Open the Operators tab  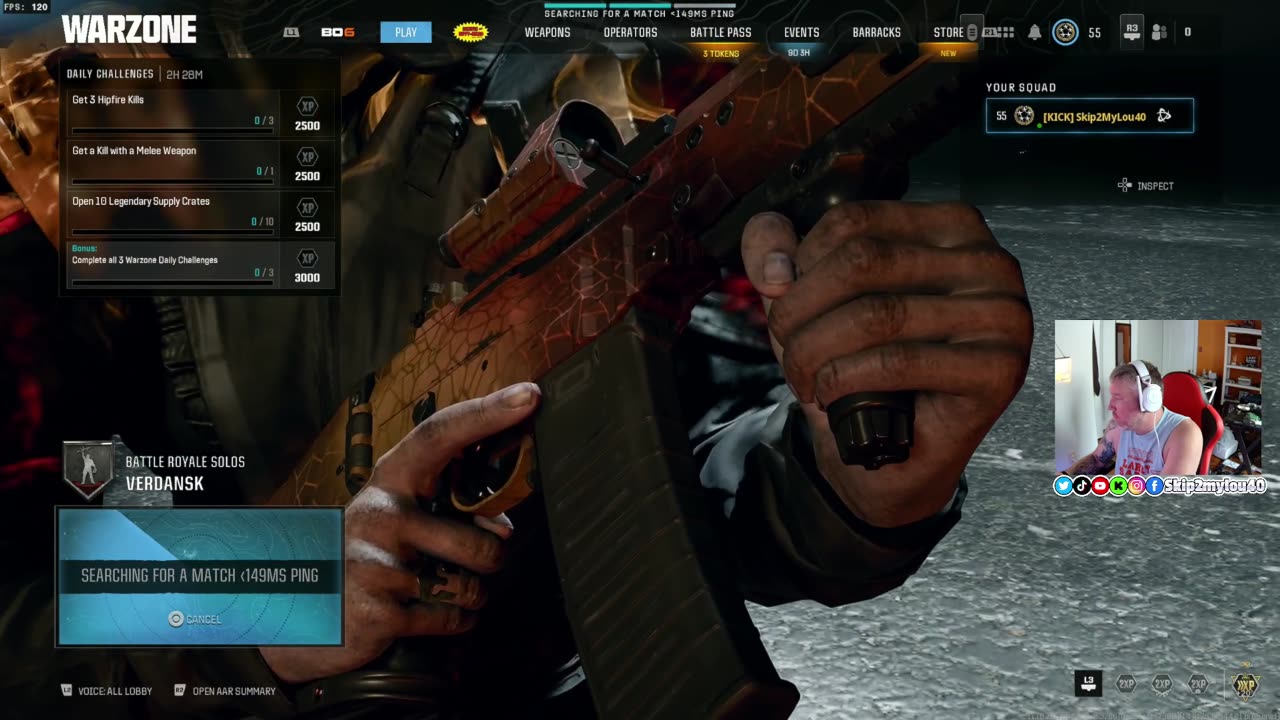click(x=630, y=32)
